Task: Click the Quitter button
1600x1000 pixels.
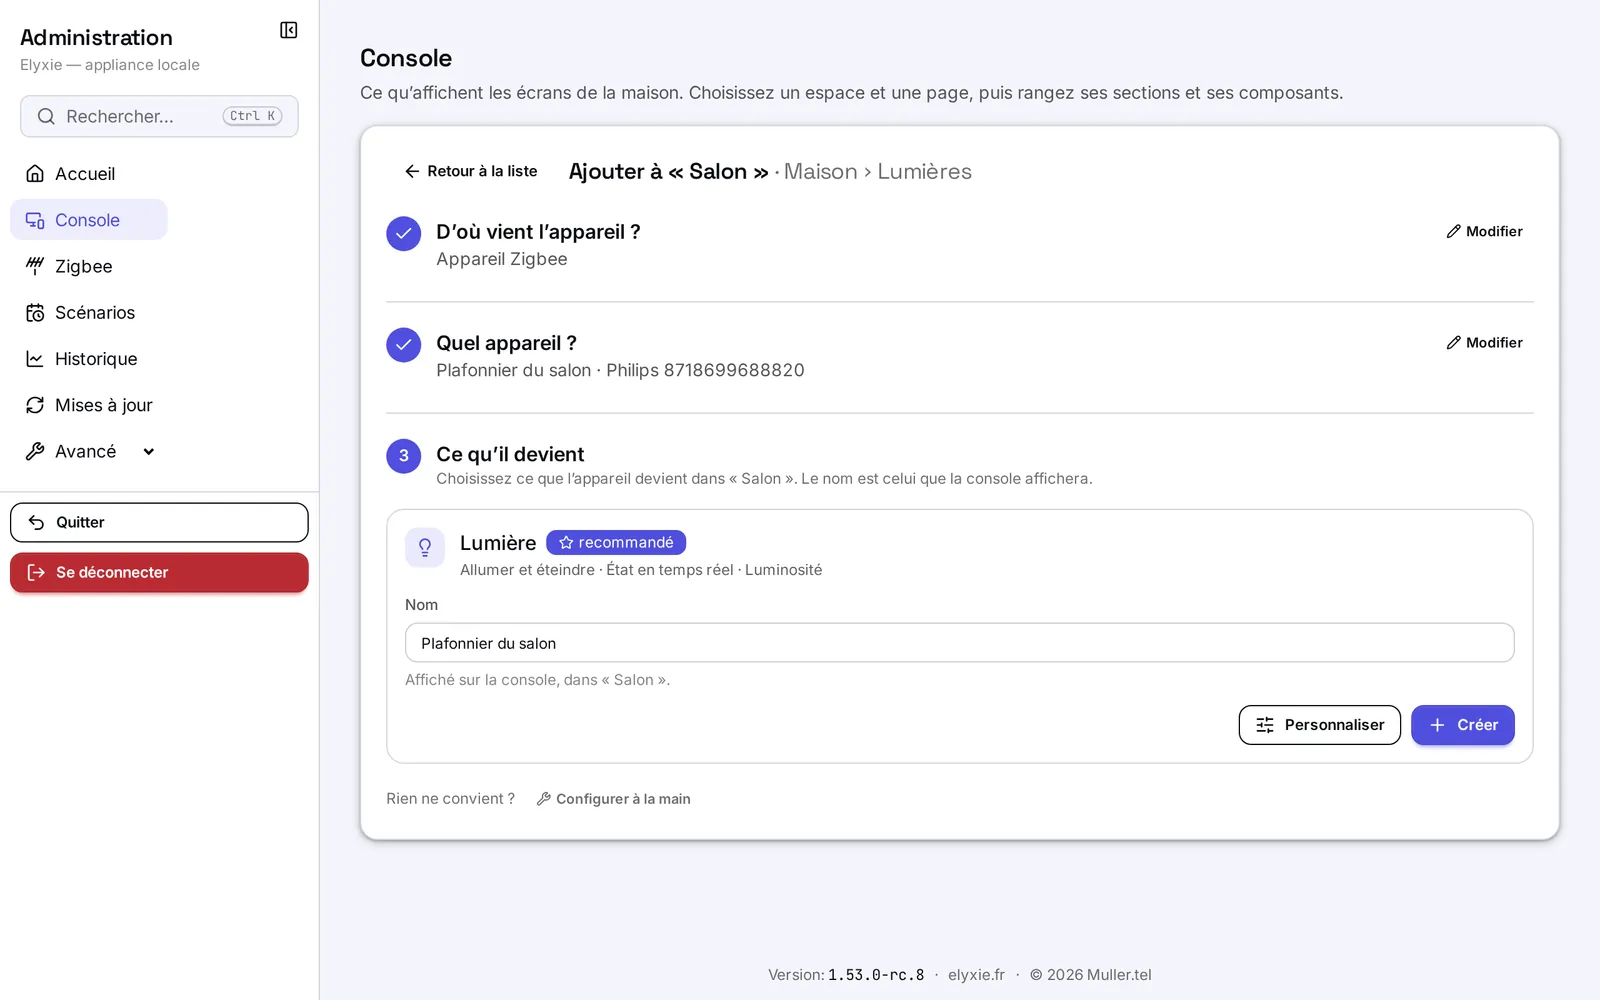Action: tap(159, 522)
